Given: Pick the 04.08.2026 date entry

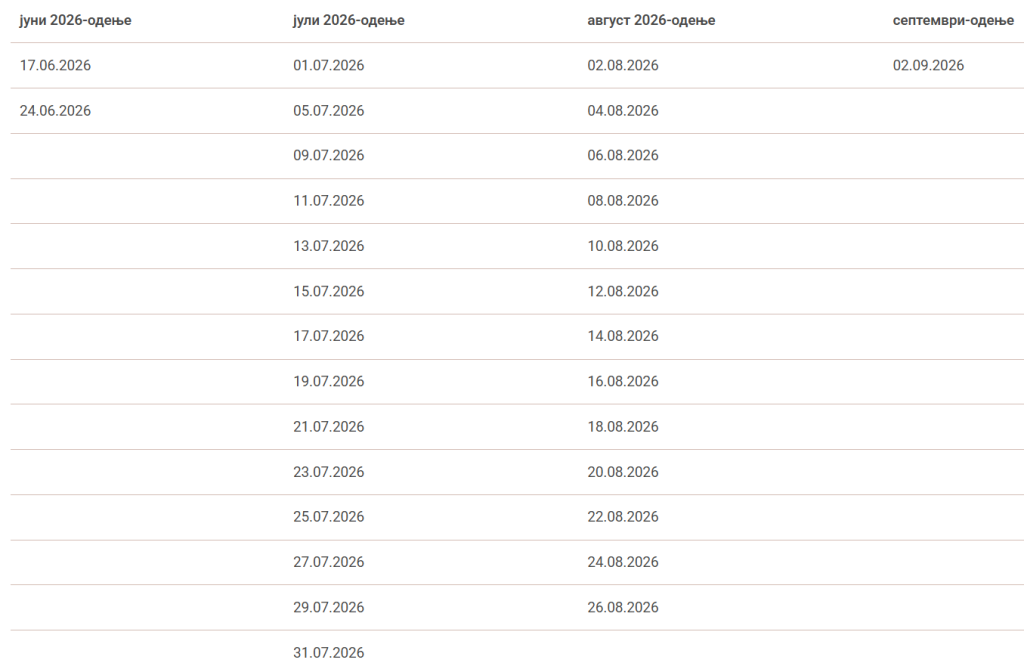Looking at the screenshot, I should point(623,111).
